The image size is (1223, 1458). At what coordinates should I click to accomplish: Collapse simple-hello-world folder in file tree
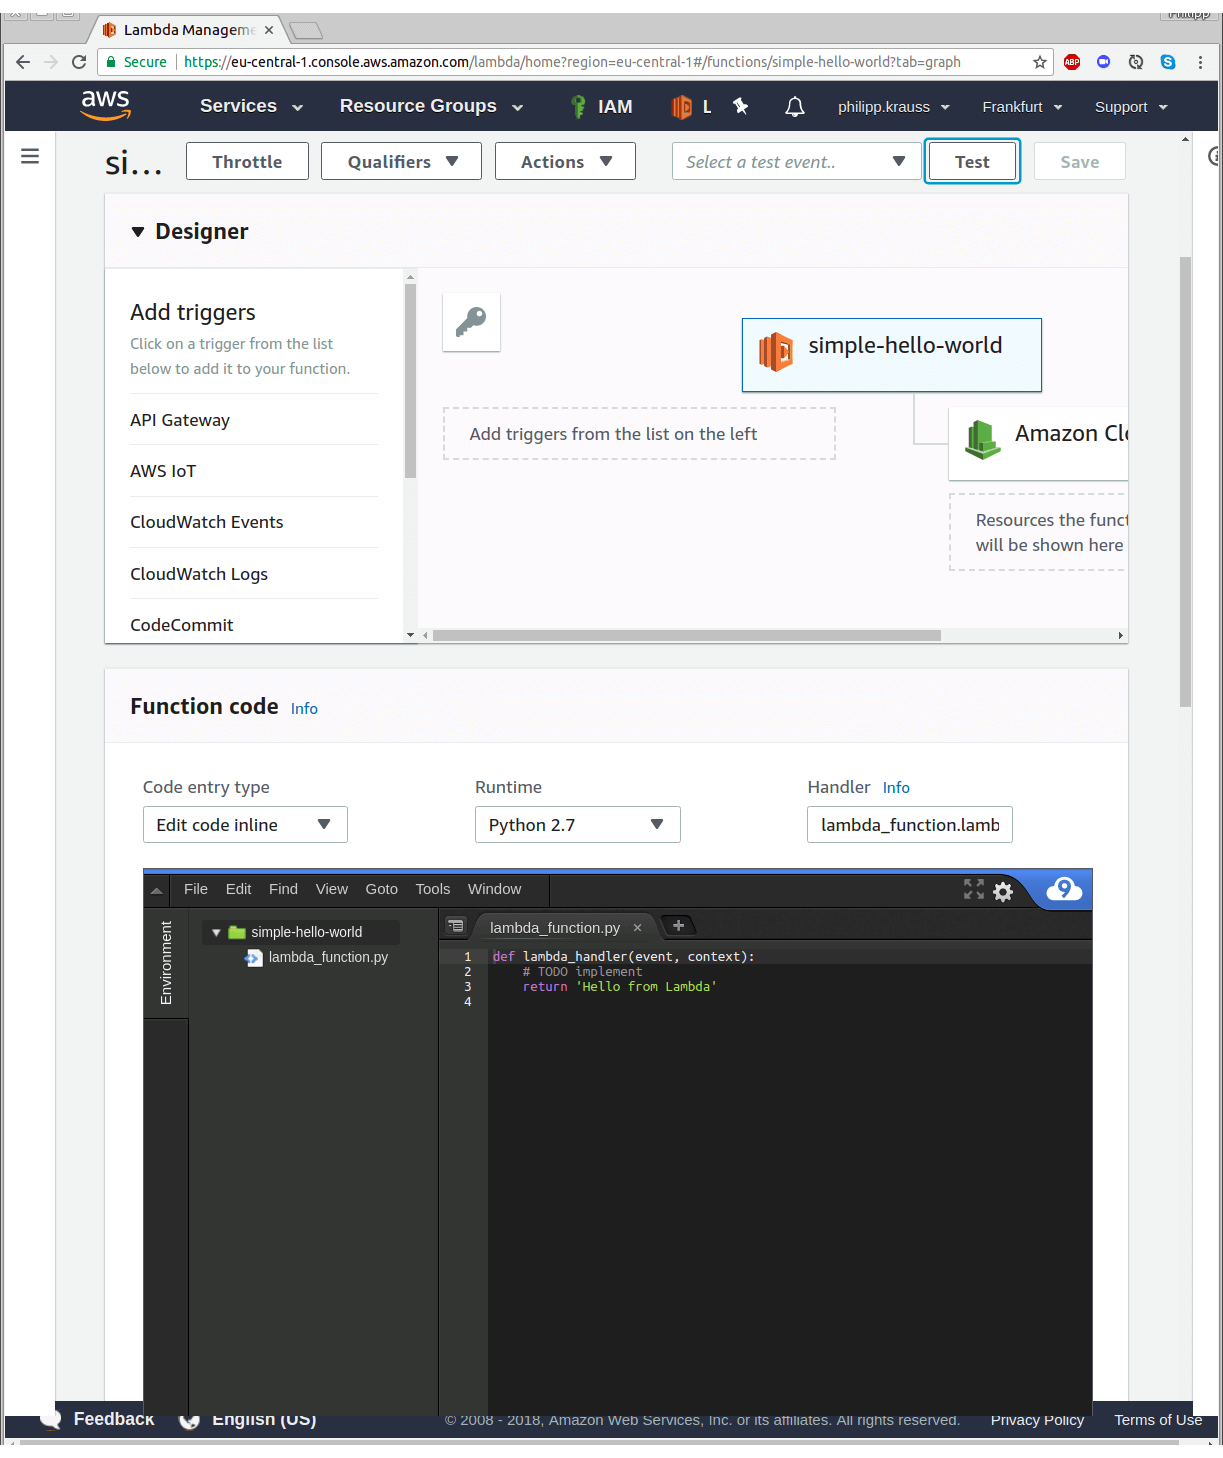tap(216, 932)
